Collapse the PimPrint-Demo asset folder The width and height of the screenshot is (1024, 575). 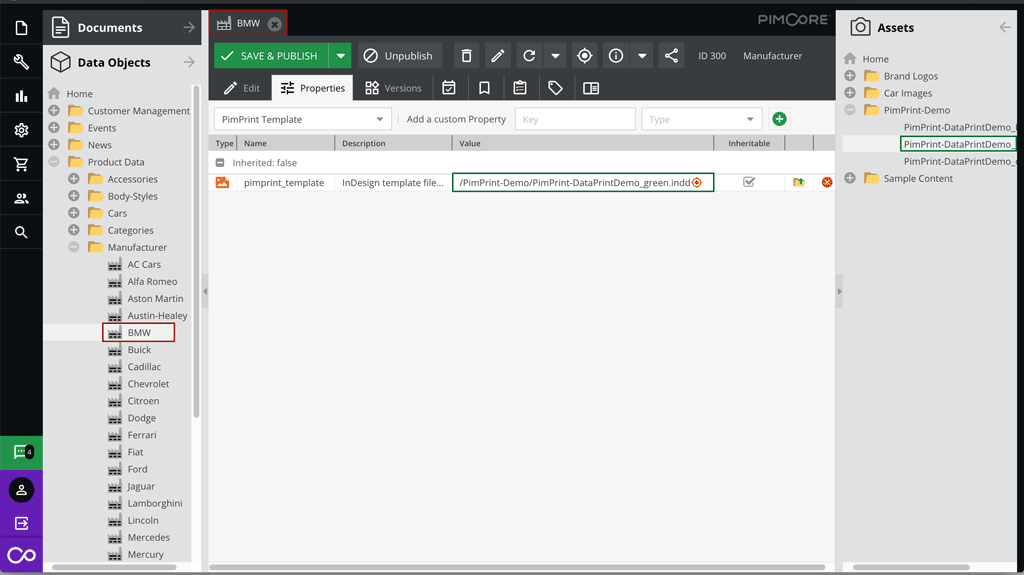850,110
